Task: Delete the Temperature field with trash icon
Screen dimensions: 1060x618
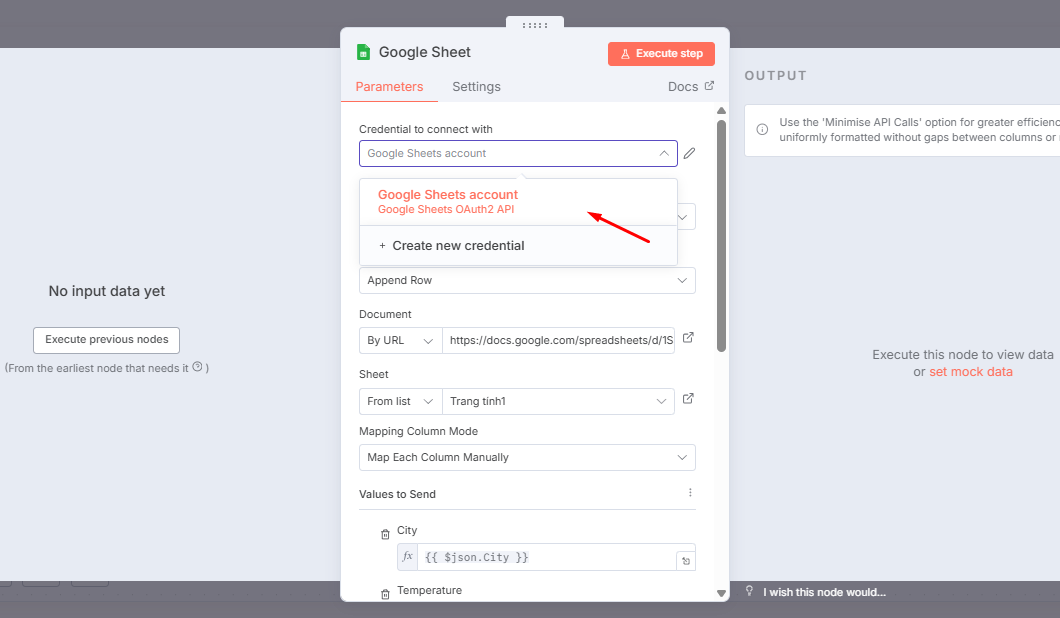Action: tap(385, 594)
